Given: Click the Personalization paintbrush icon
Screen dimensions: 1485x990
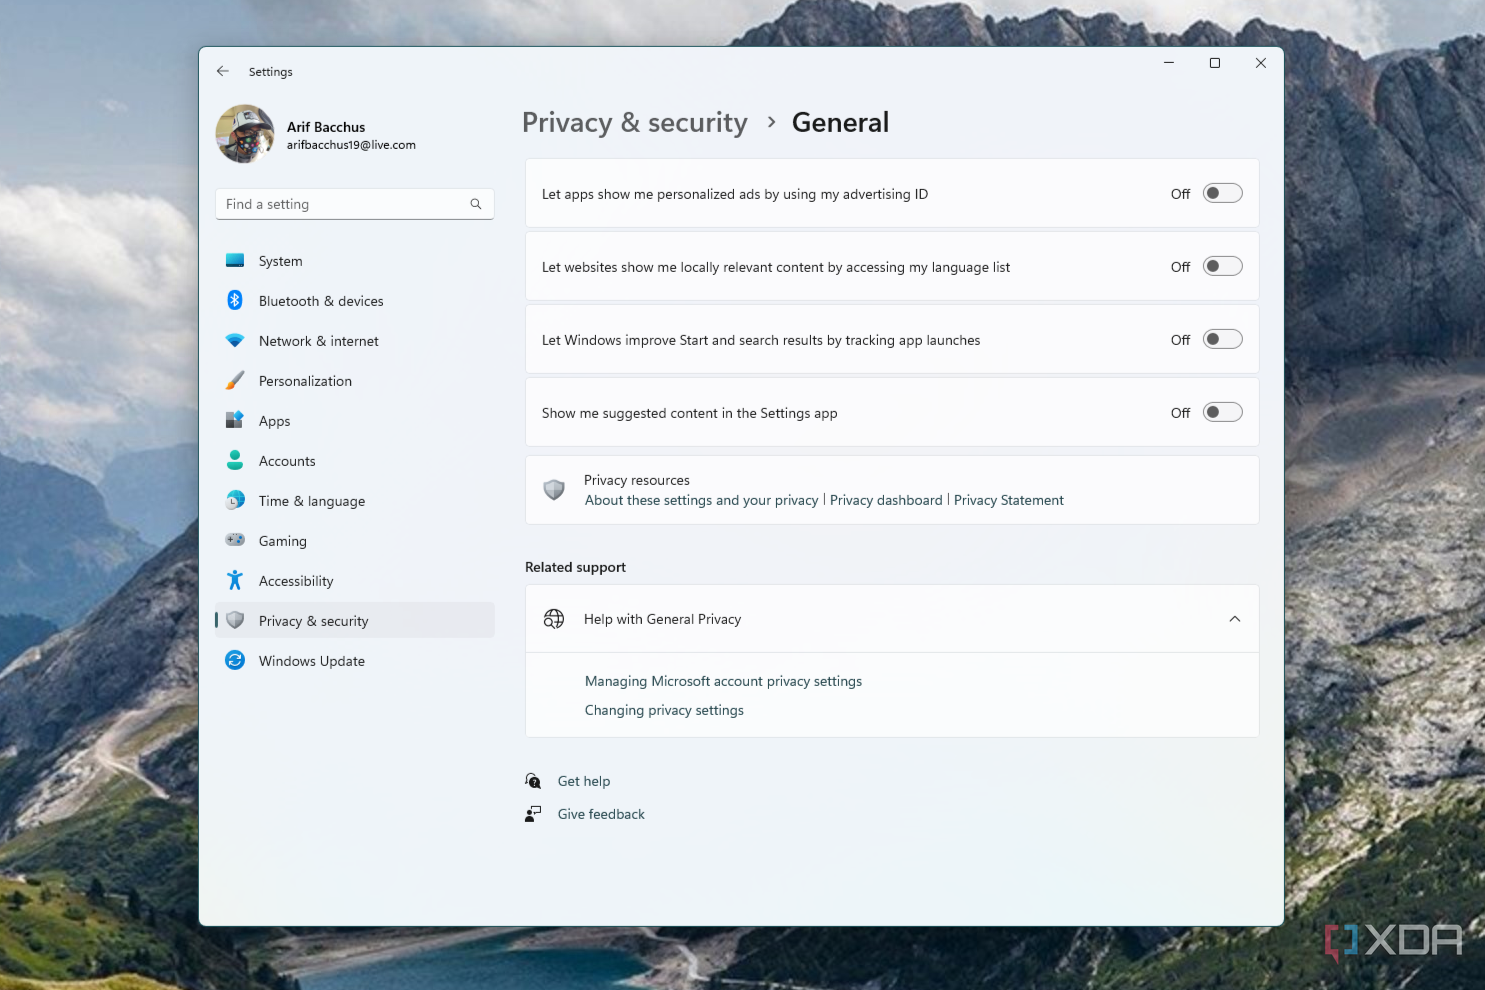Looking at the screenshot, I should 235,380.
